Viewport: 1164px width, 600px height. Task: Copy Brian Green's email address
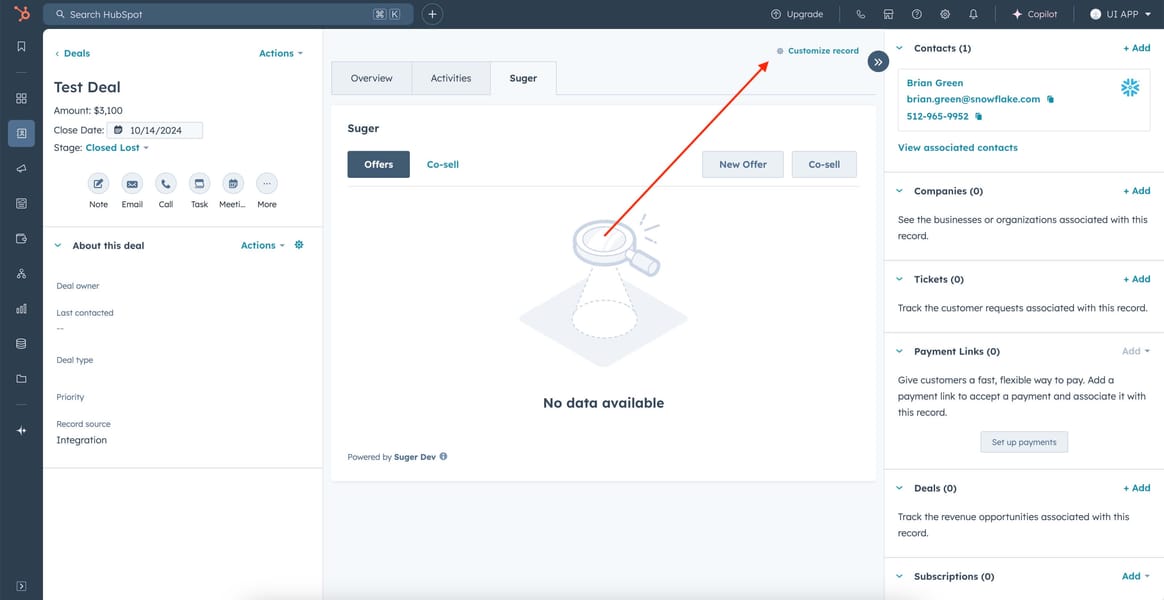click(1050, 99)
